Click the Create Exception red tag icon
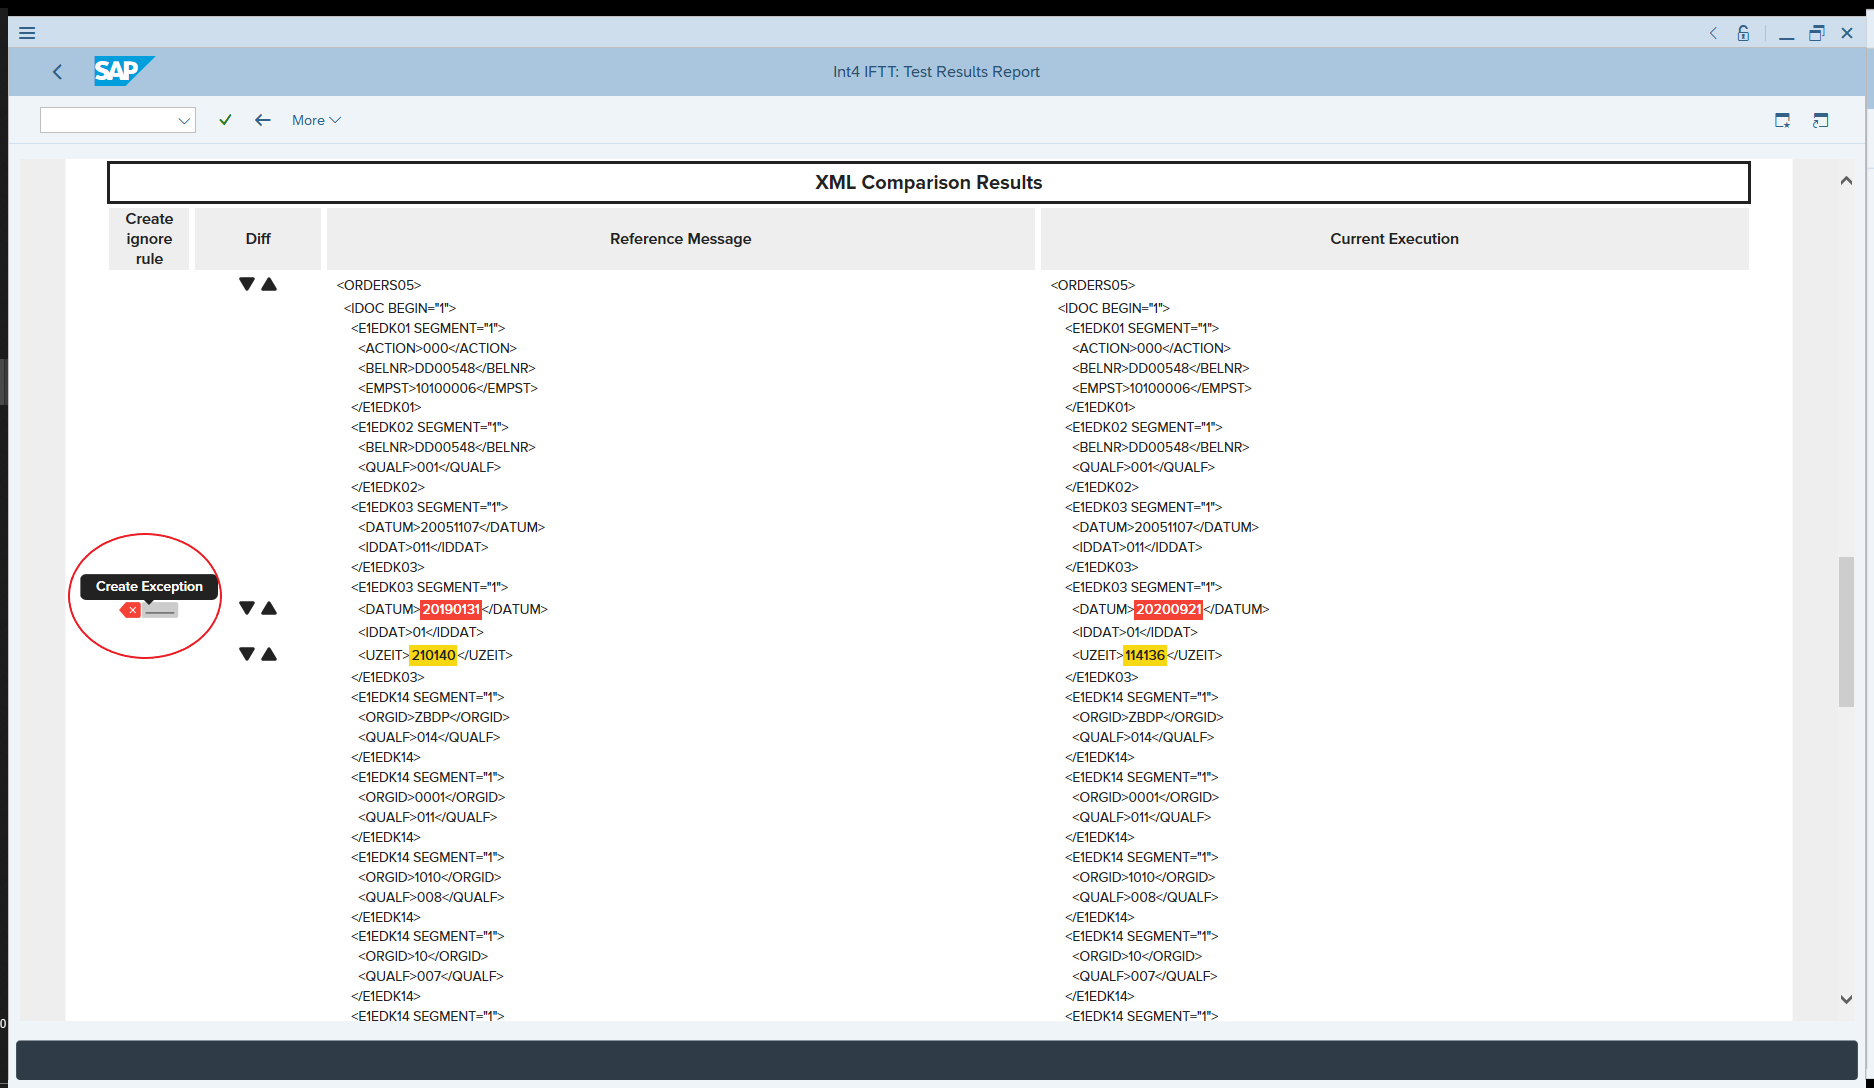Screen dimensions: 1874x1088 point(131,610)
